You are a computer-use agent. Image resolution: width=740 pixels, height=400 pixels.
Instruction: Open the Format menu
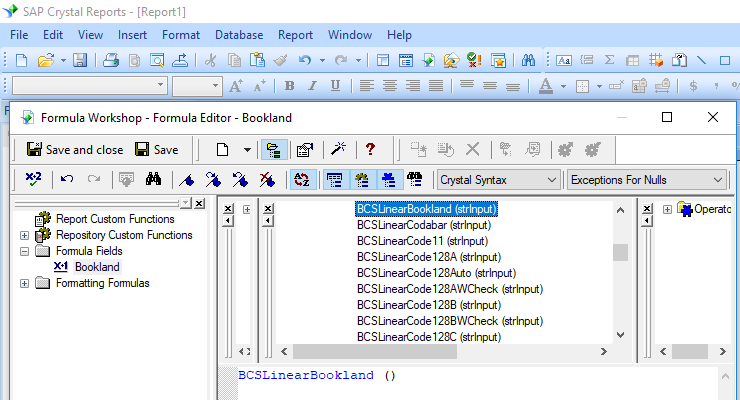click(x=181, y=35)
